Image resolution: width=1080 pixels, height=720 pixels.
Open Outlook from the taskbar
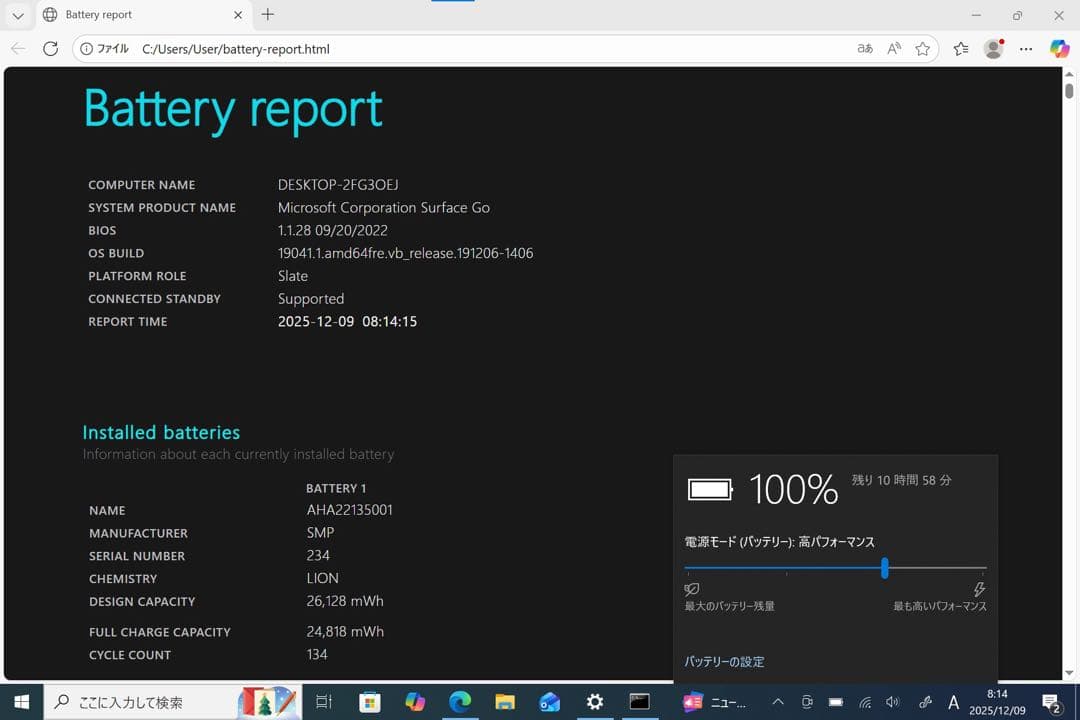click(x=550, y=702)
